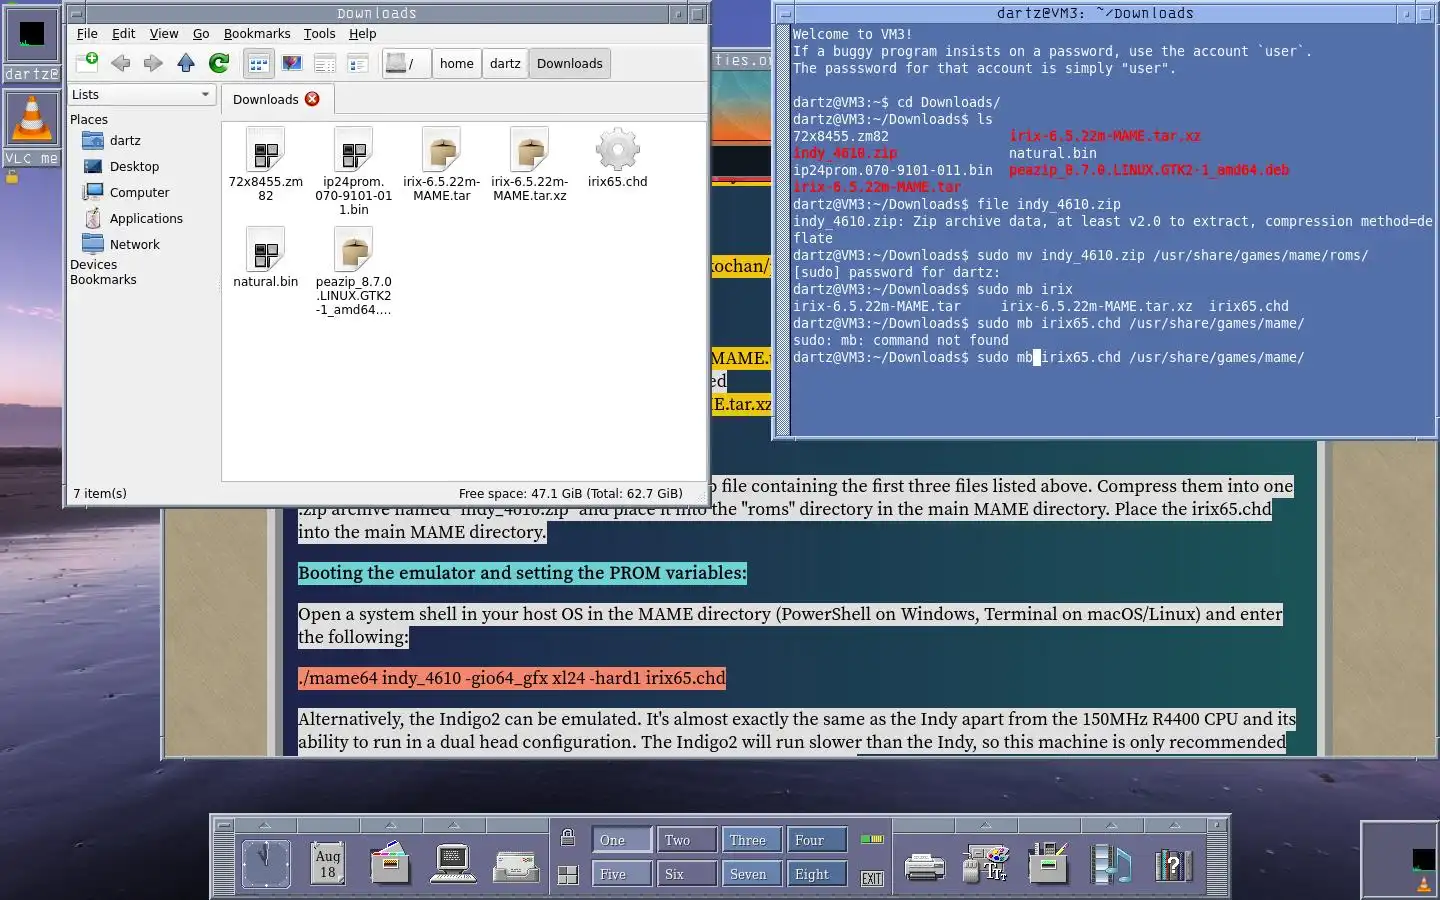Click the Downloads breadcrumb button
Viewport: 1440px width, 900px height.
point(569,63)
